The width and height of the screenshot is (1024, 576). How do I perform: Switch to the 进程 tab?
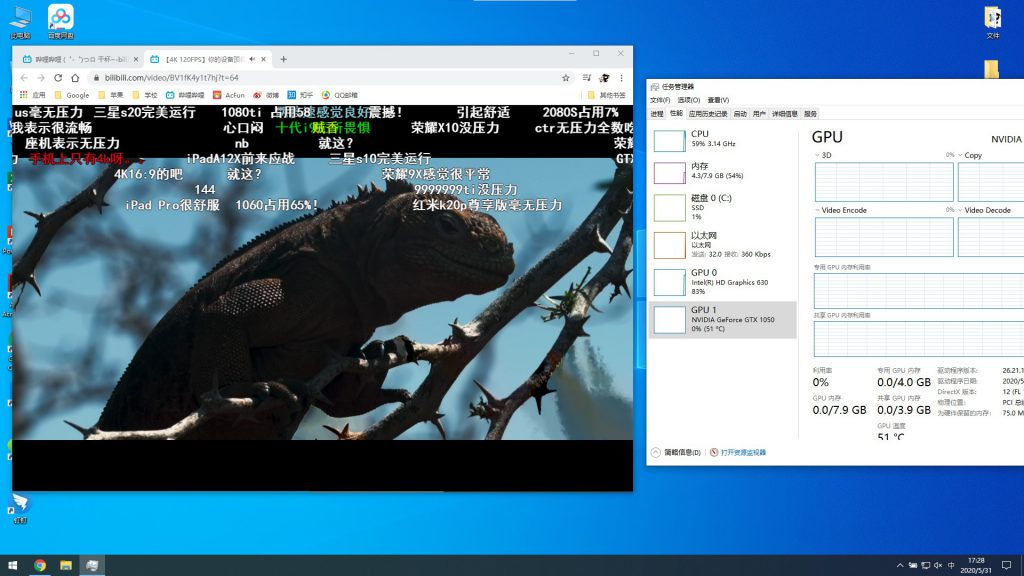pyautogui.click(x=657, y=114)
